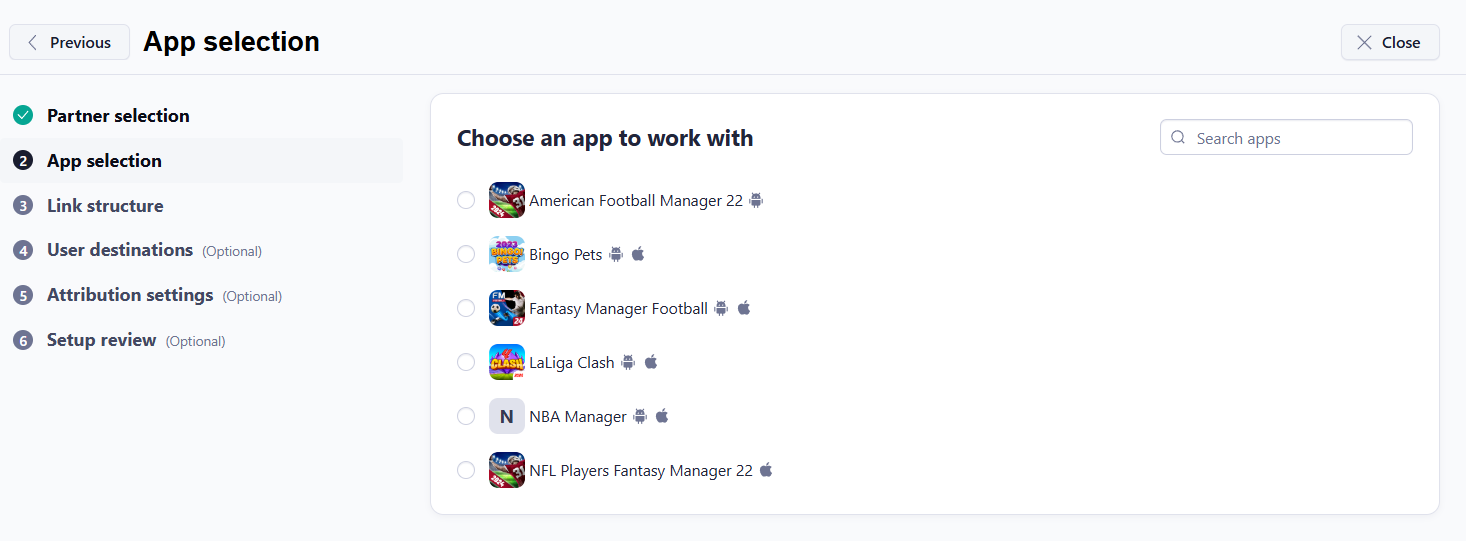
Task: Click the American Football Manager 22 app icon
Action: point(506,200)
